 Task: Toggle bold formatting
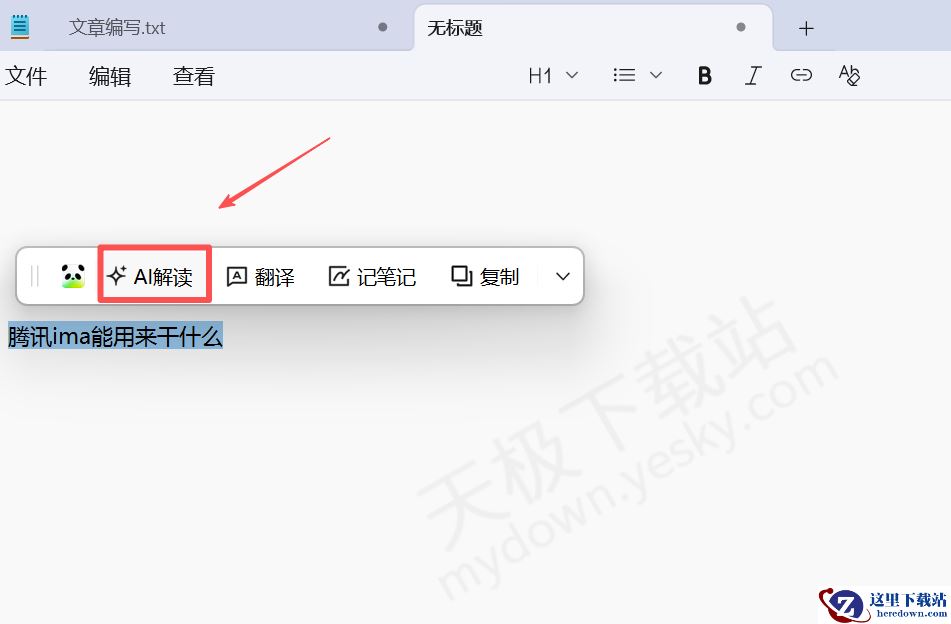(x=704, y=75)
